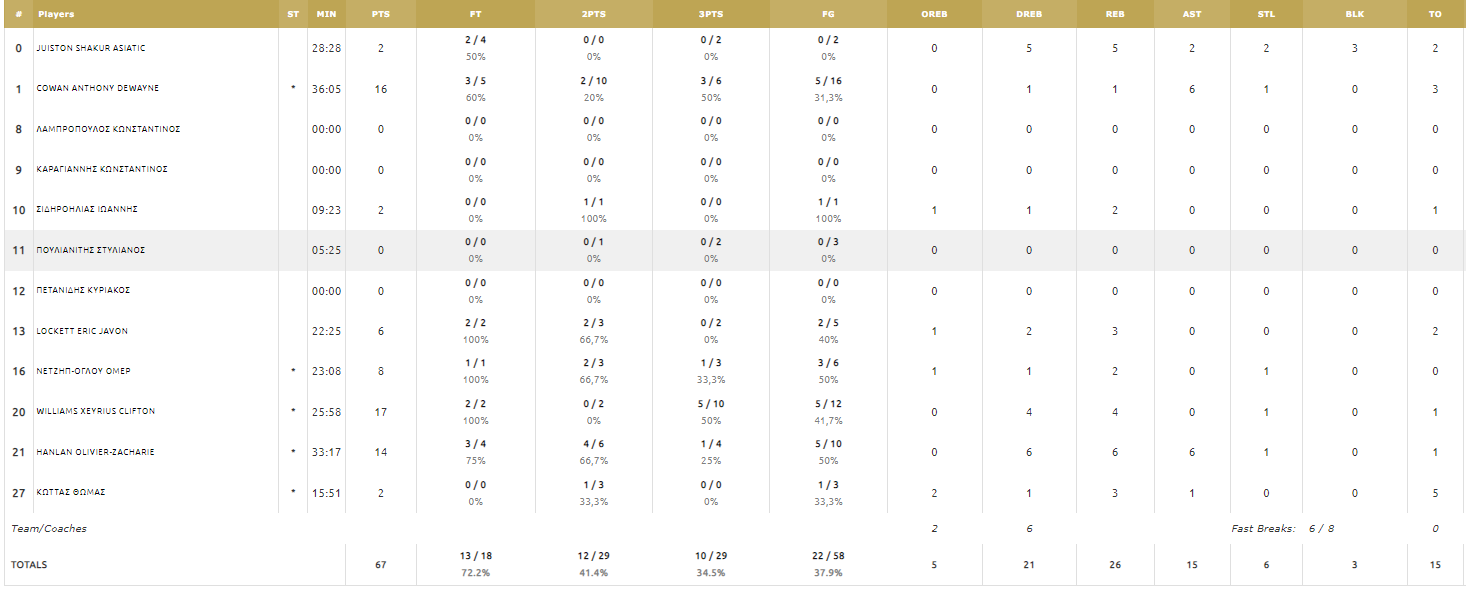1466x589 pixels.
Task: Sort by the TO column header
Action: [x=1435, y=14]
